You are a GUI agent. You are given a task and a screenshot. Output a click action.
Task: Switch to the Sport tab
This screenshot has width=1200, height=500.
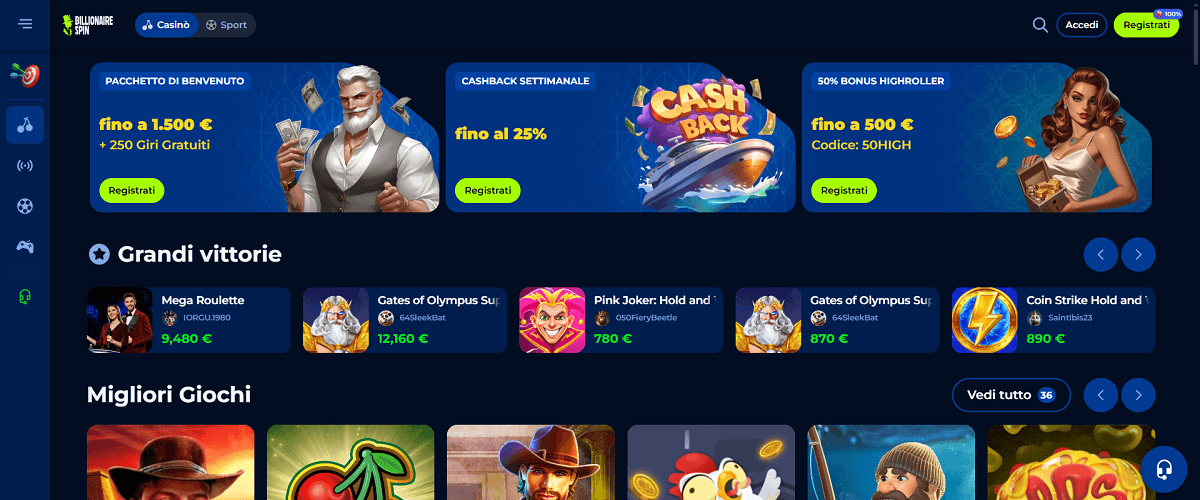pos(226,25)
